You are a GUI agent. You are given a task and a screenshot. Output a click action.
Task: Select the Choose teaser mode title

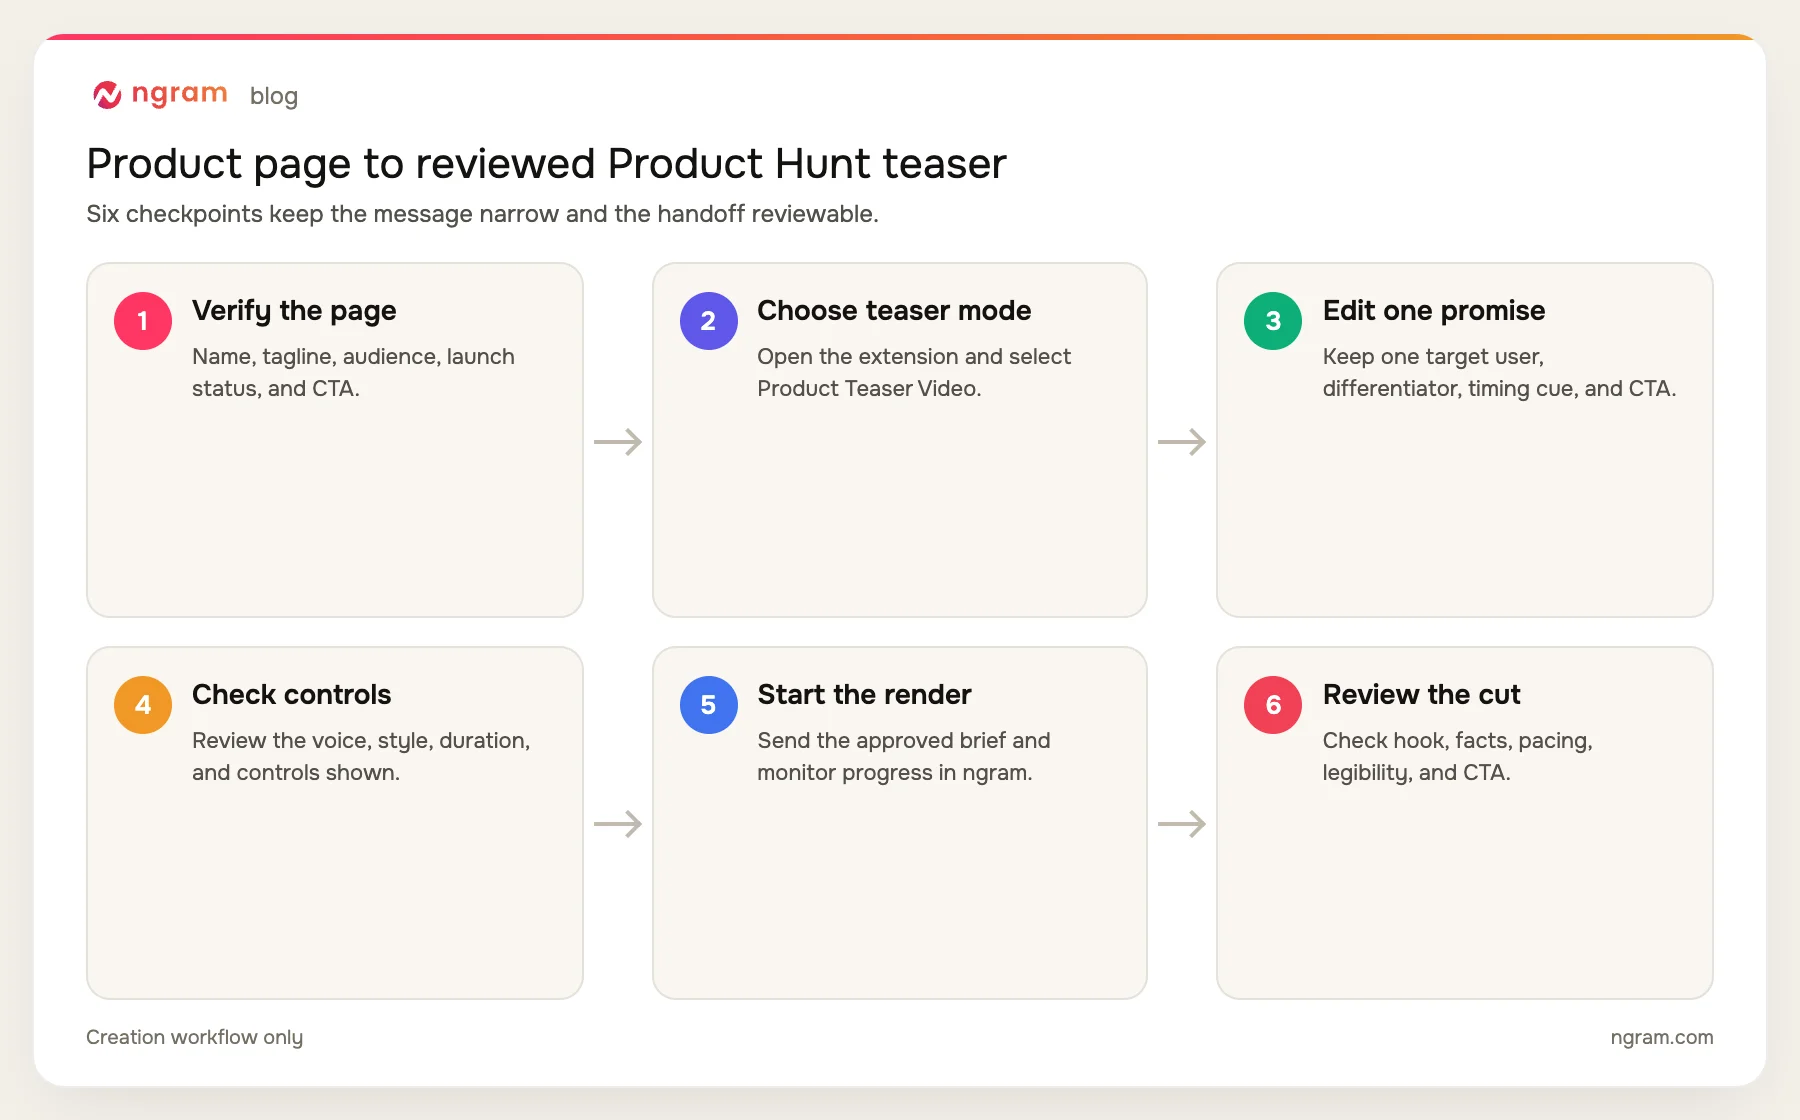894,311
